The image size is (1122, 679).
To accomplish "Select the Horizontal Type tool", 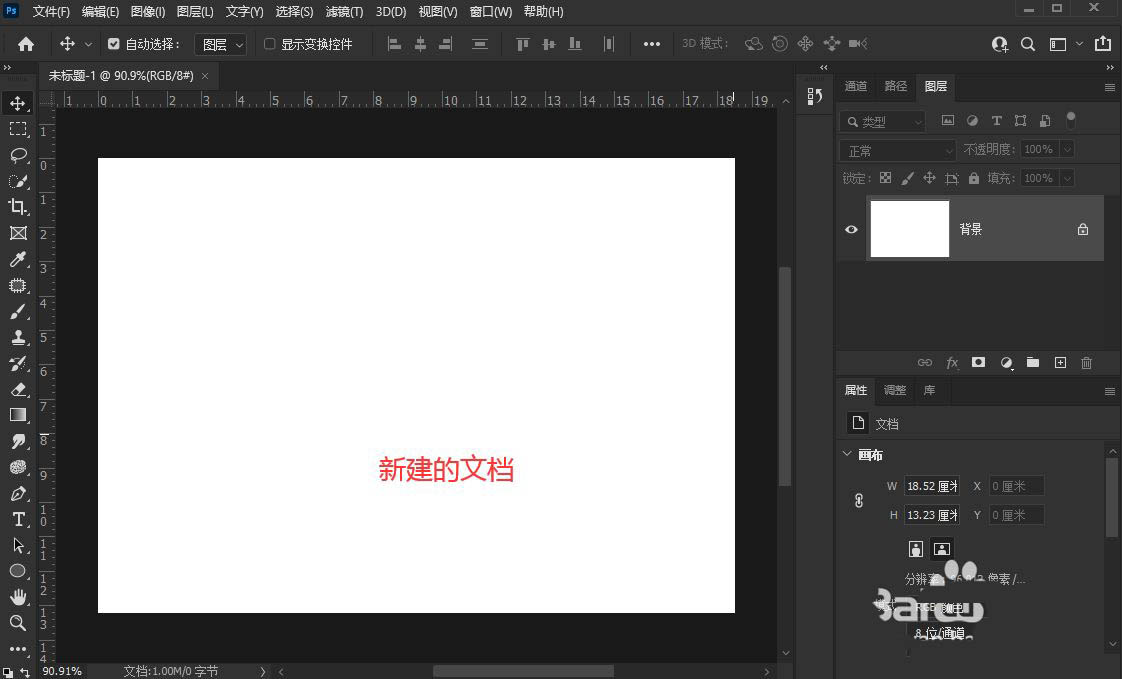I will [x=17, y=519].
